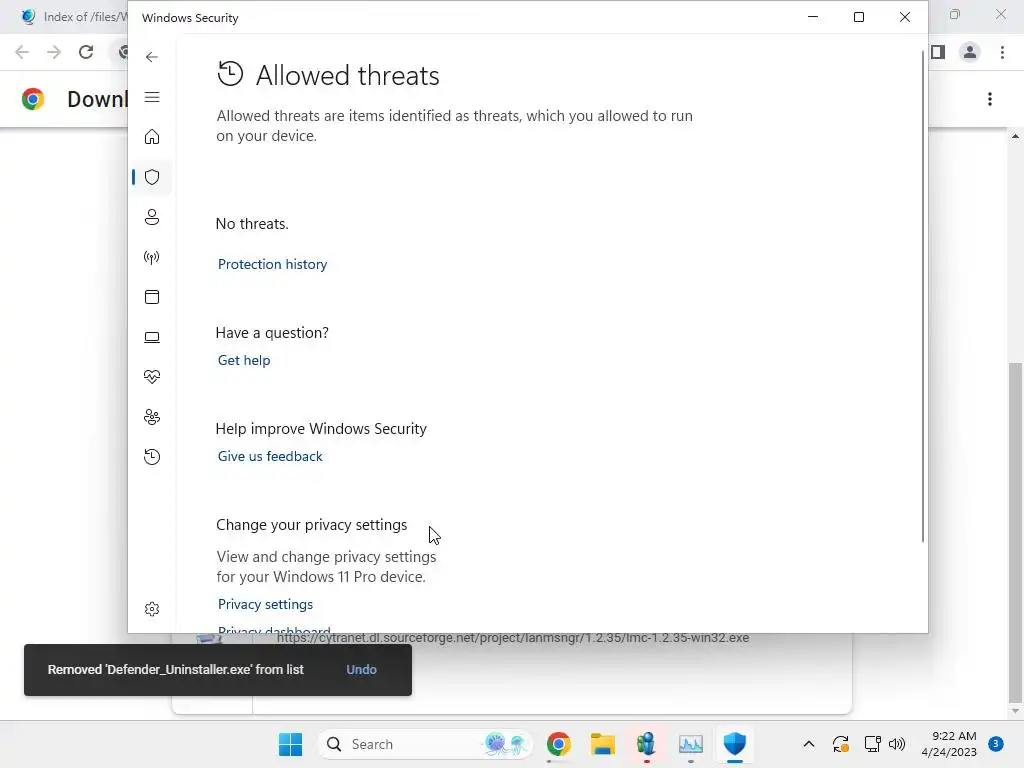Click Chrome forward arrow
This screenshot has width=1024, height=768.
pyautogui.click(x=54, y=52)
